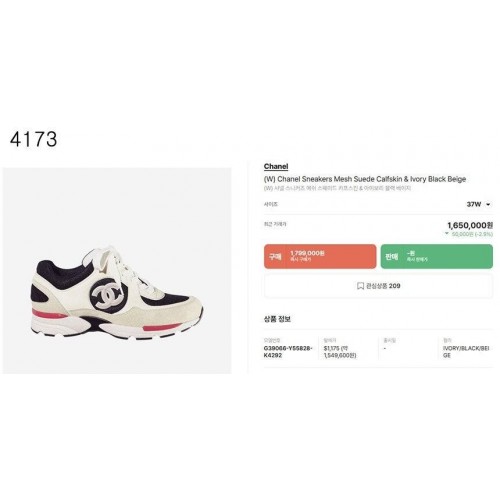Click the model number G39066-Y55828-K4292
This screenshot has height=500, width=500.
click(x=288, y=352)
